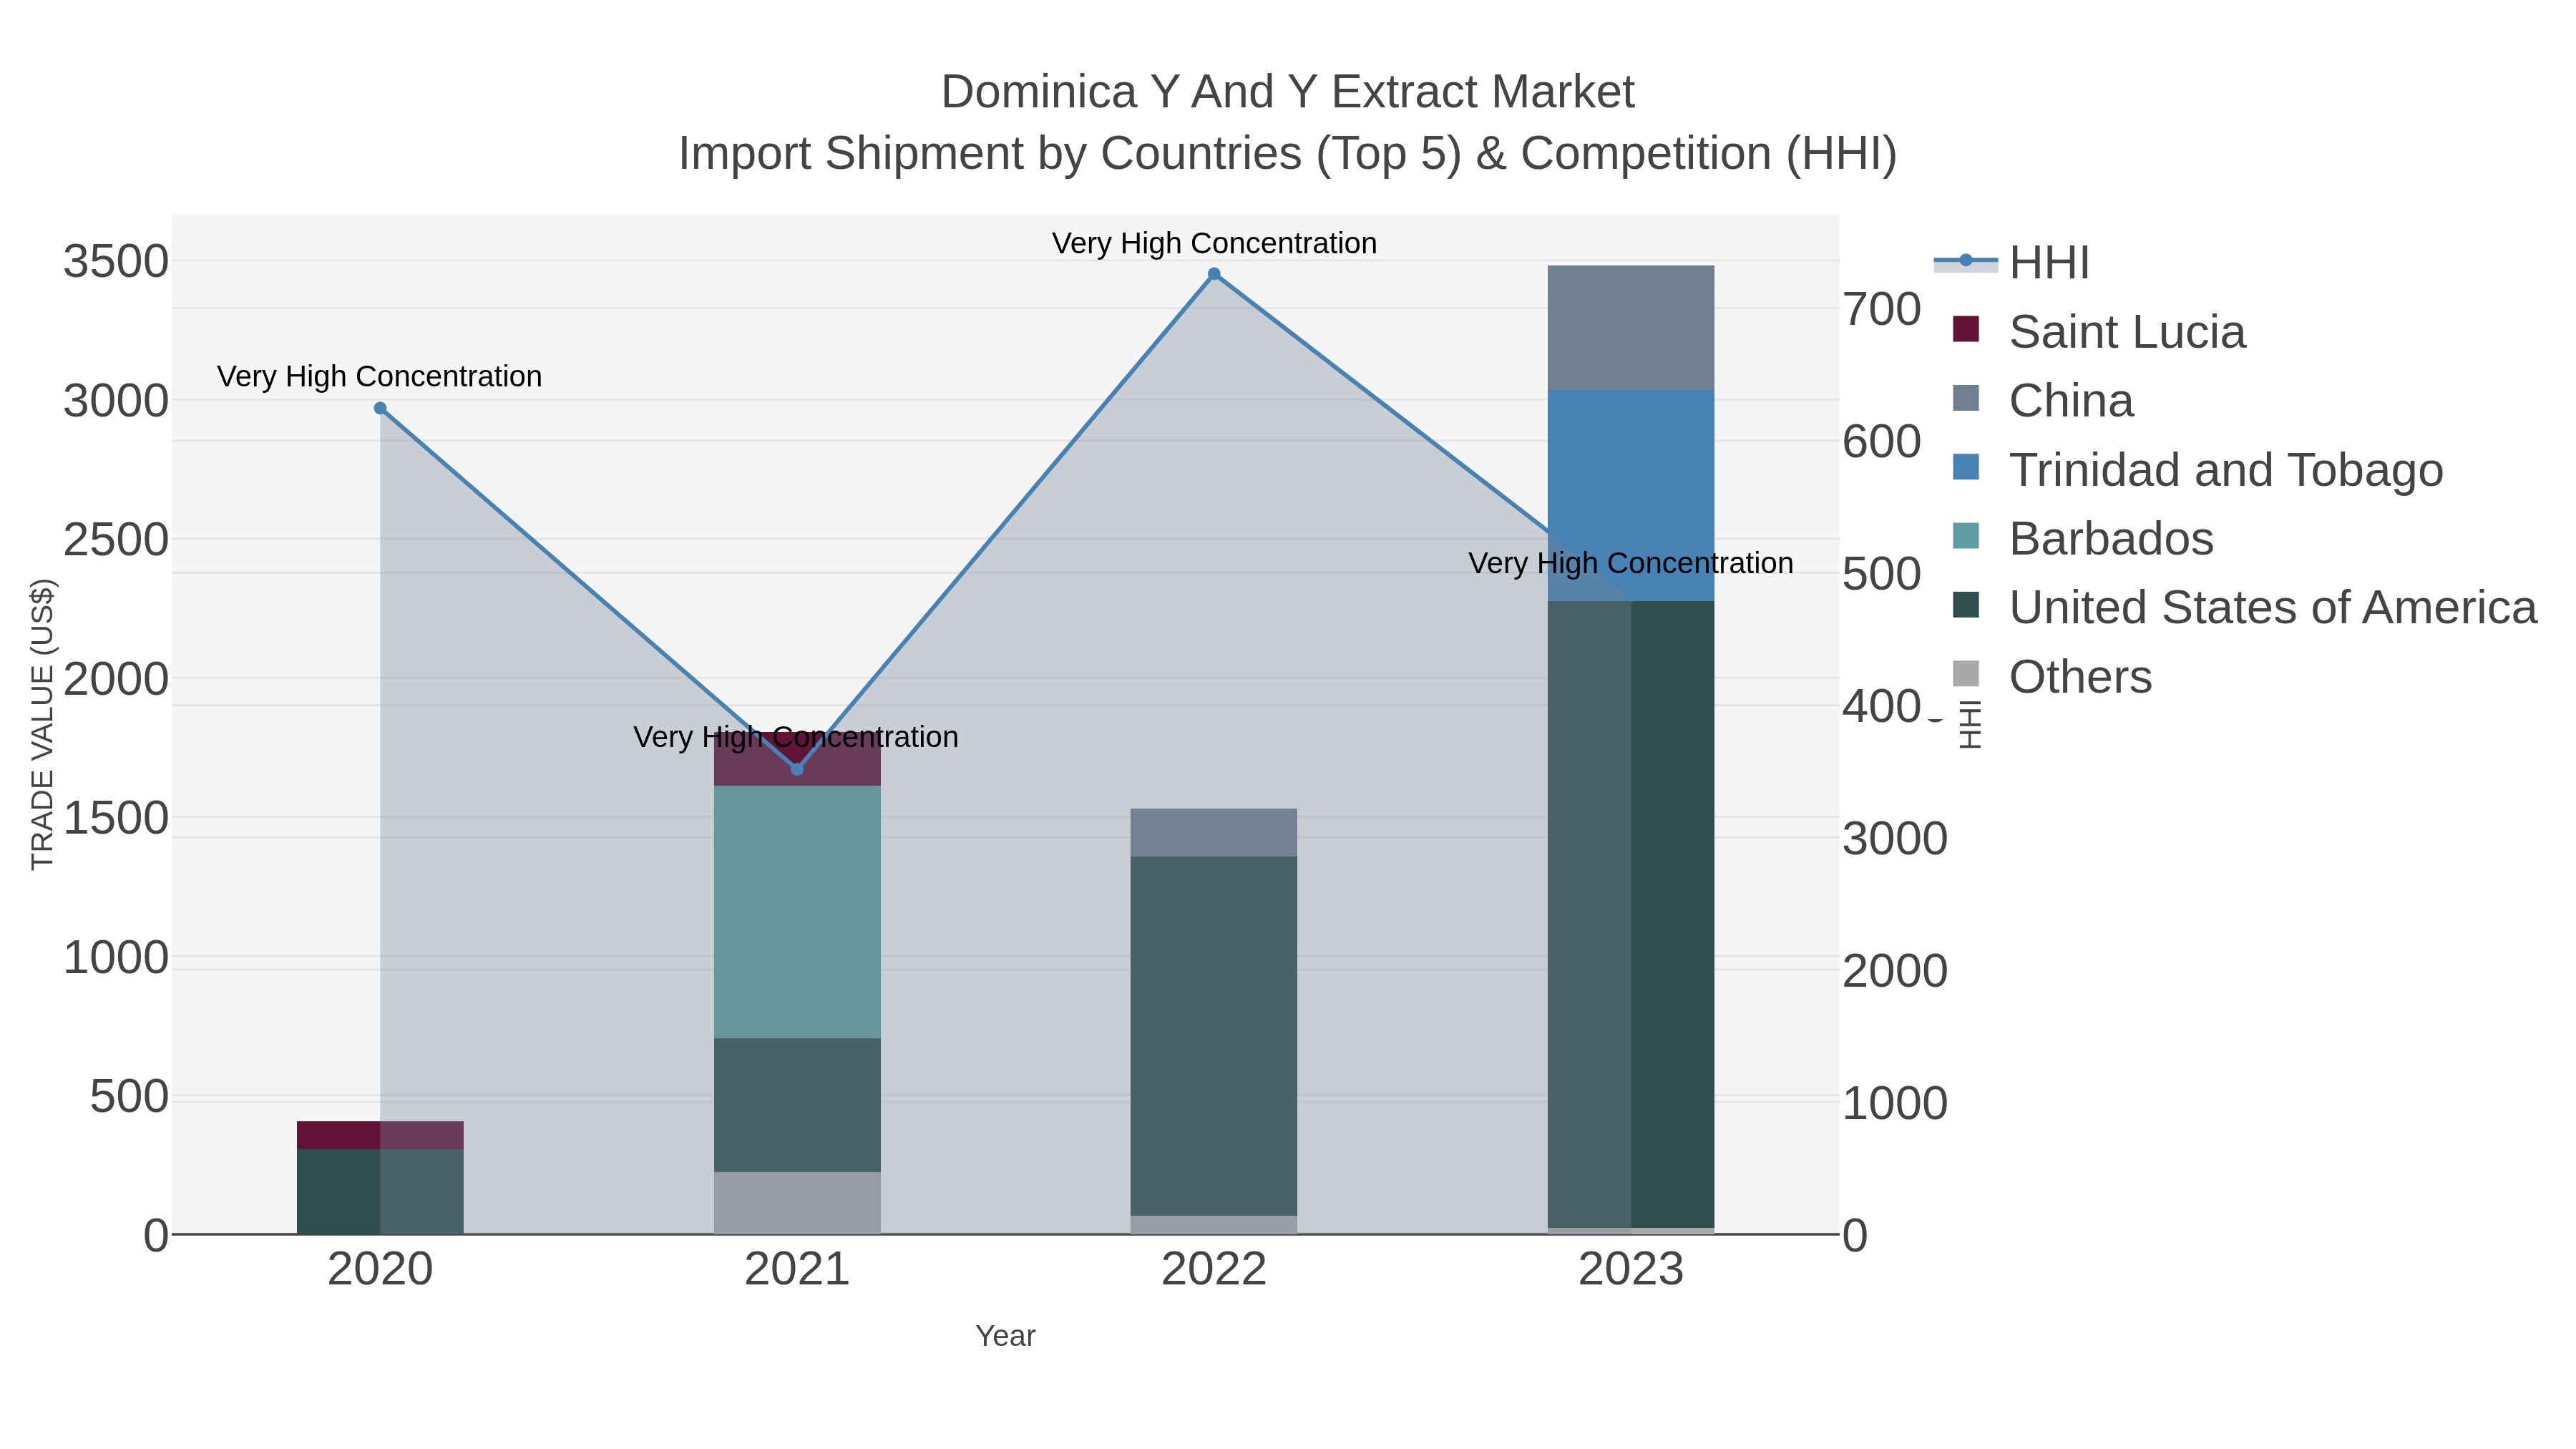Click the Others gray legend swatch
The height and width of the screenshot is (1449, 2576).
click(1966, 674)
